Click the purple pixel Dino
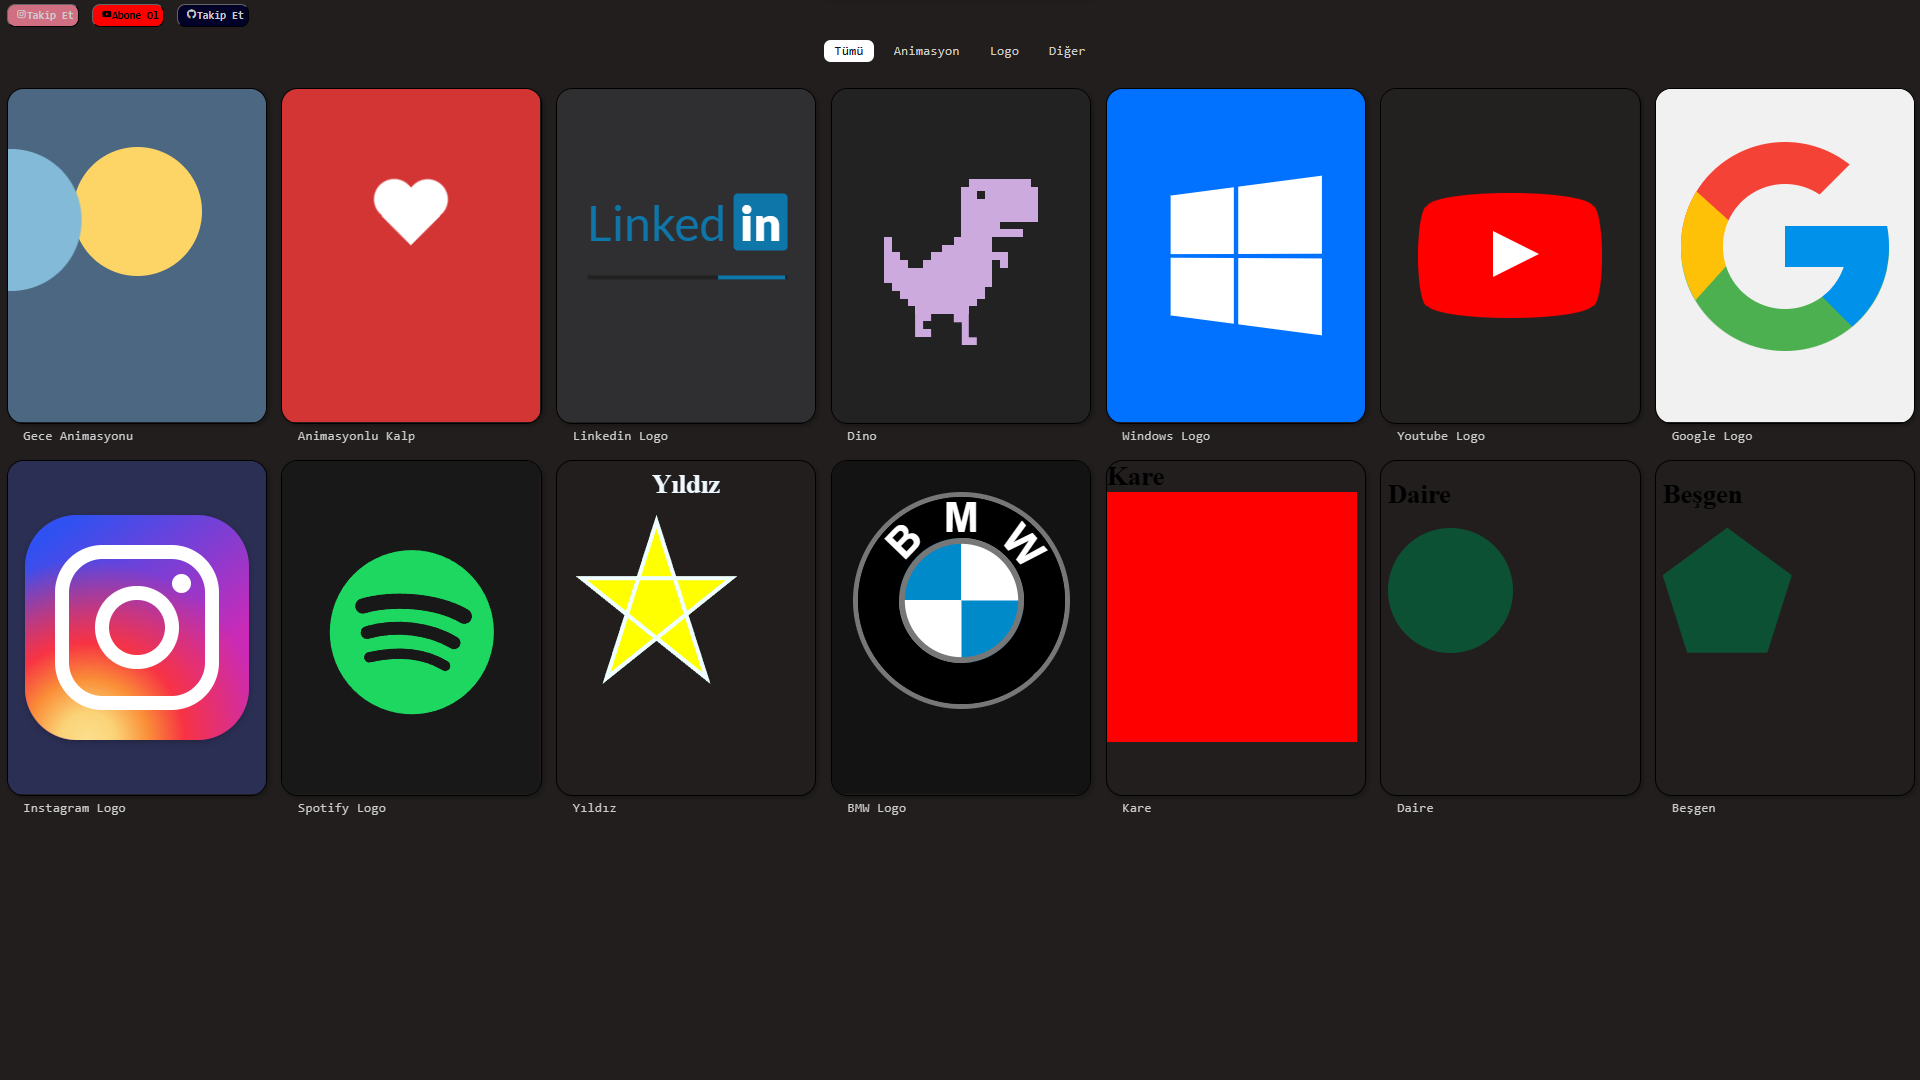Image resolution: width=1920 pixels, height=1080 pixels. [961, 262]
